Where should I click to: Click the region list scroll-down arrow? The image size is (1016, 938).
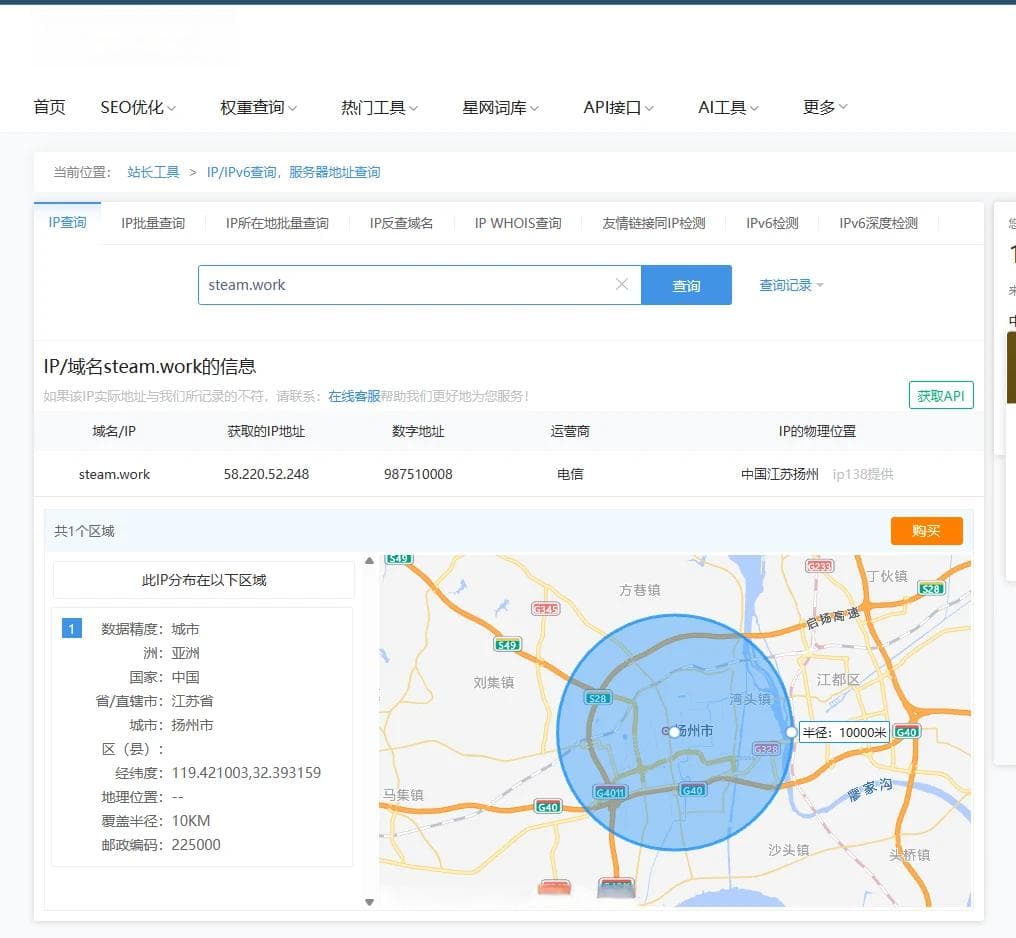pyautogui.click(x=369, y=902)
